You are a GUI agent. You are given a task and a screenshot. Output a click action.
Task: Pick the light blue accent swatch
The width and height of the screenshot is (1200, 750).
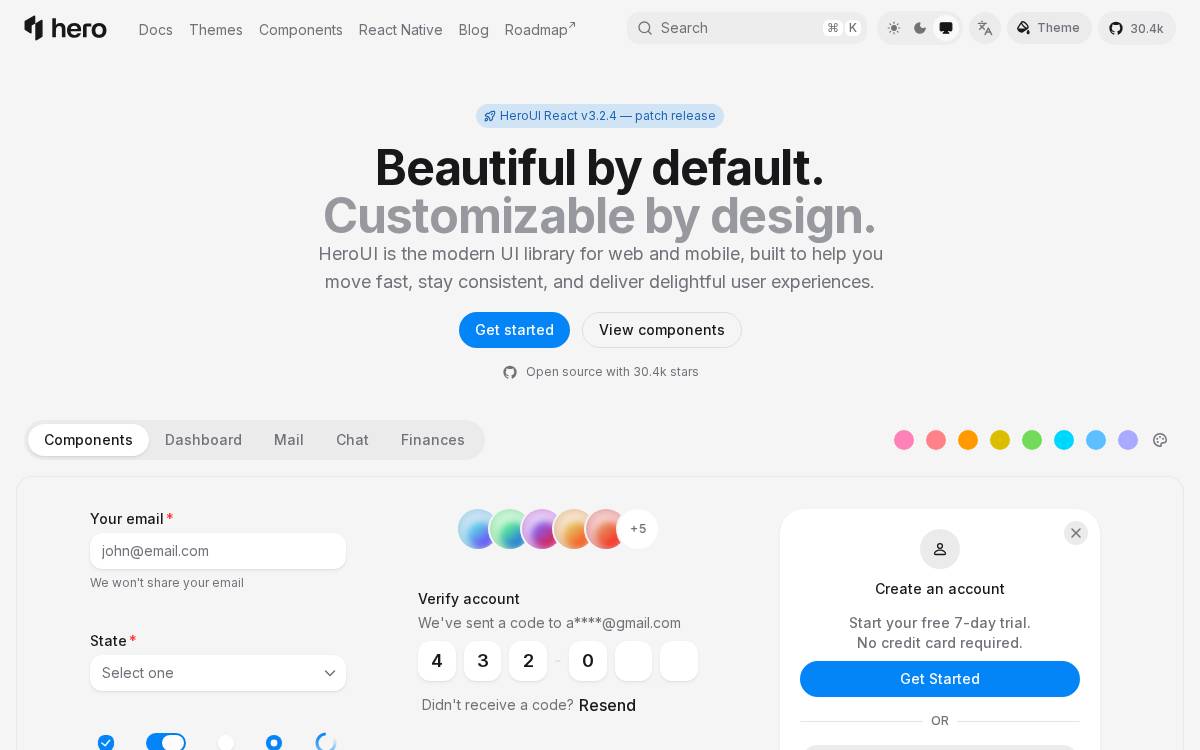pos(1096,440)
